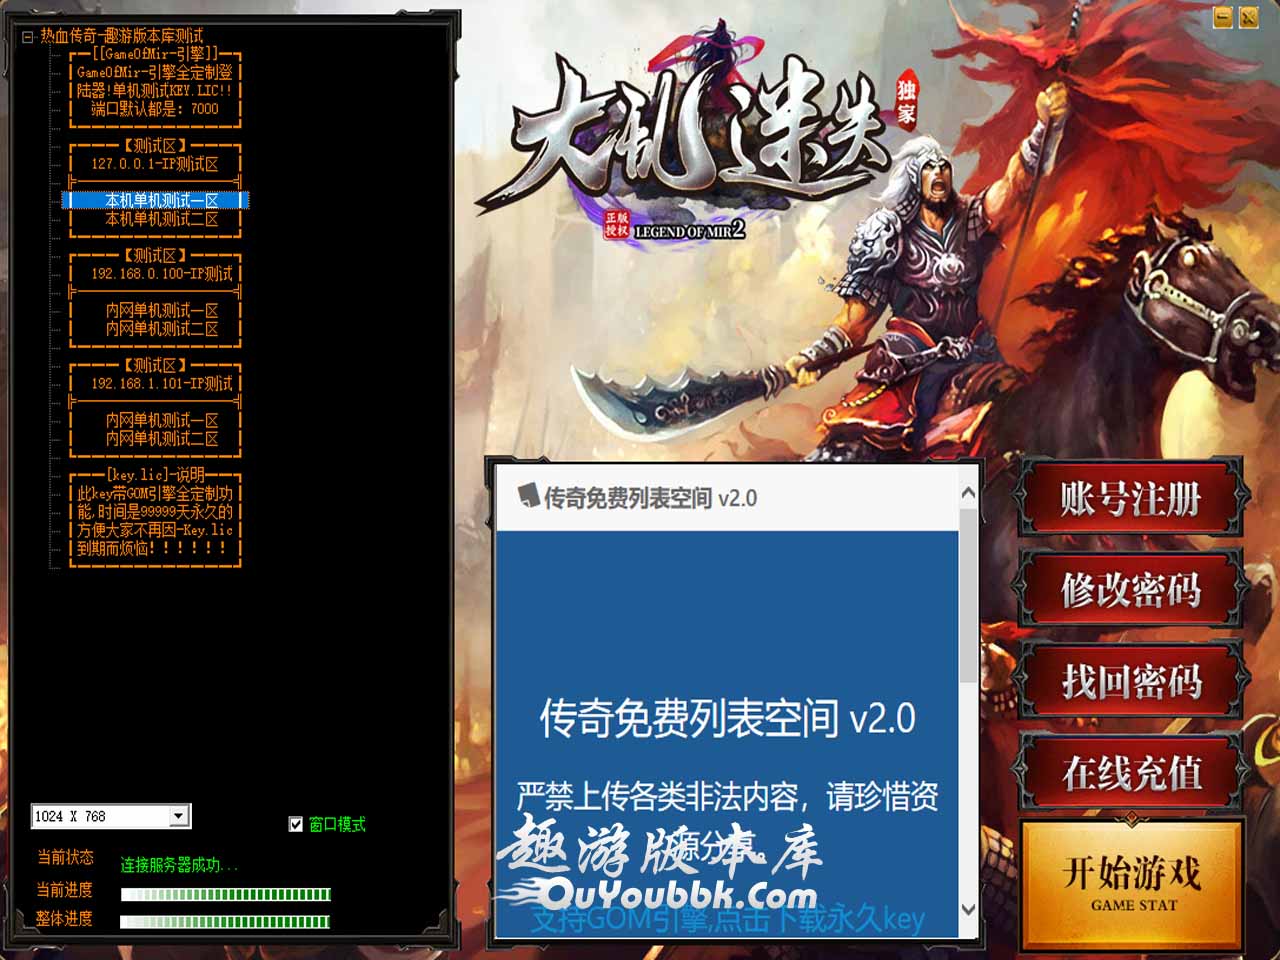The image size is (1280, 960).
Task: Click the [[GameOfMir-引擎]] header row
Action: point(155,54)
